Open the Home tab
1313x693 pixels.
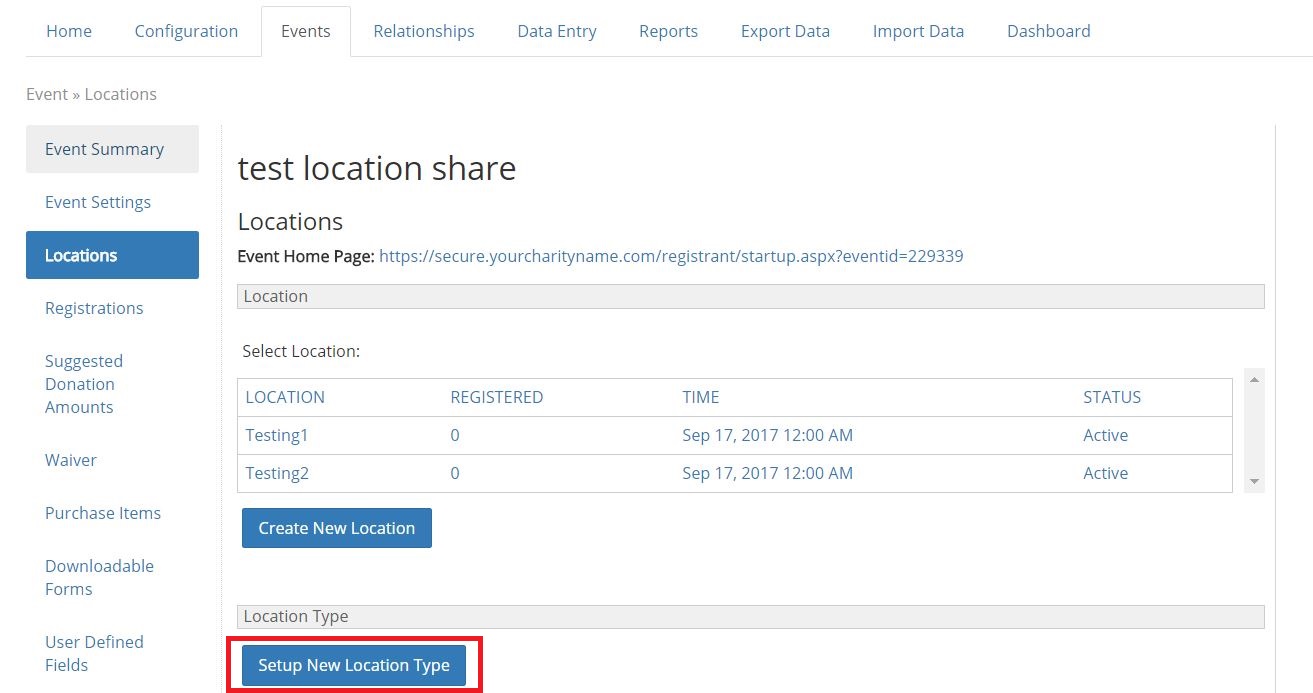(x=69, y=31)
